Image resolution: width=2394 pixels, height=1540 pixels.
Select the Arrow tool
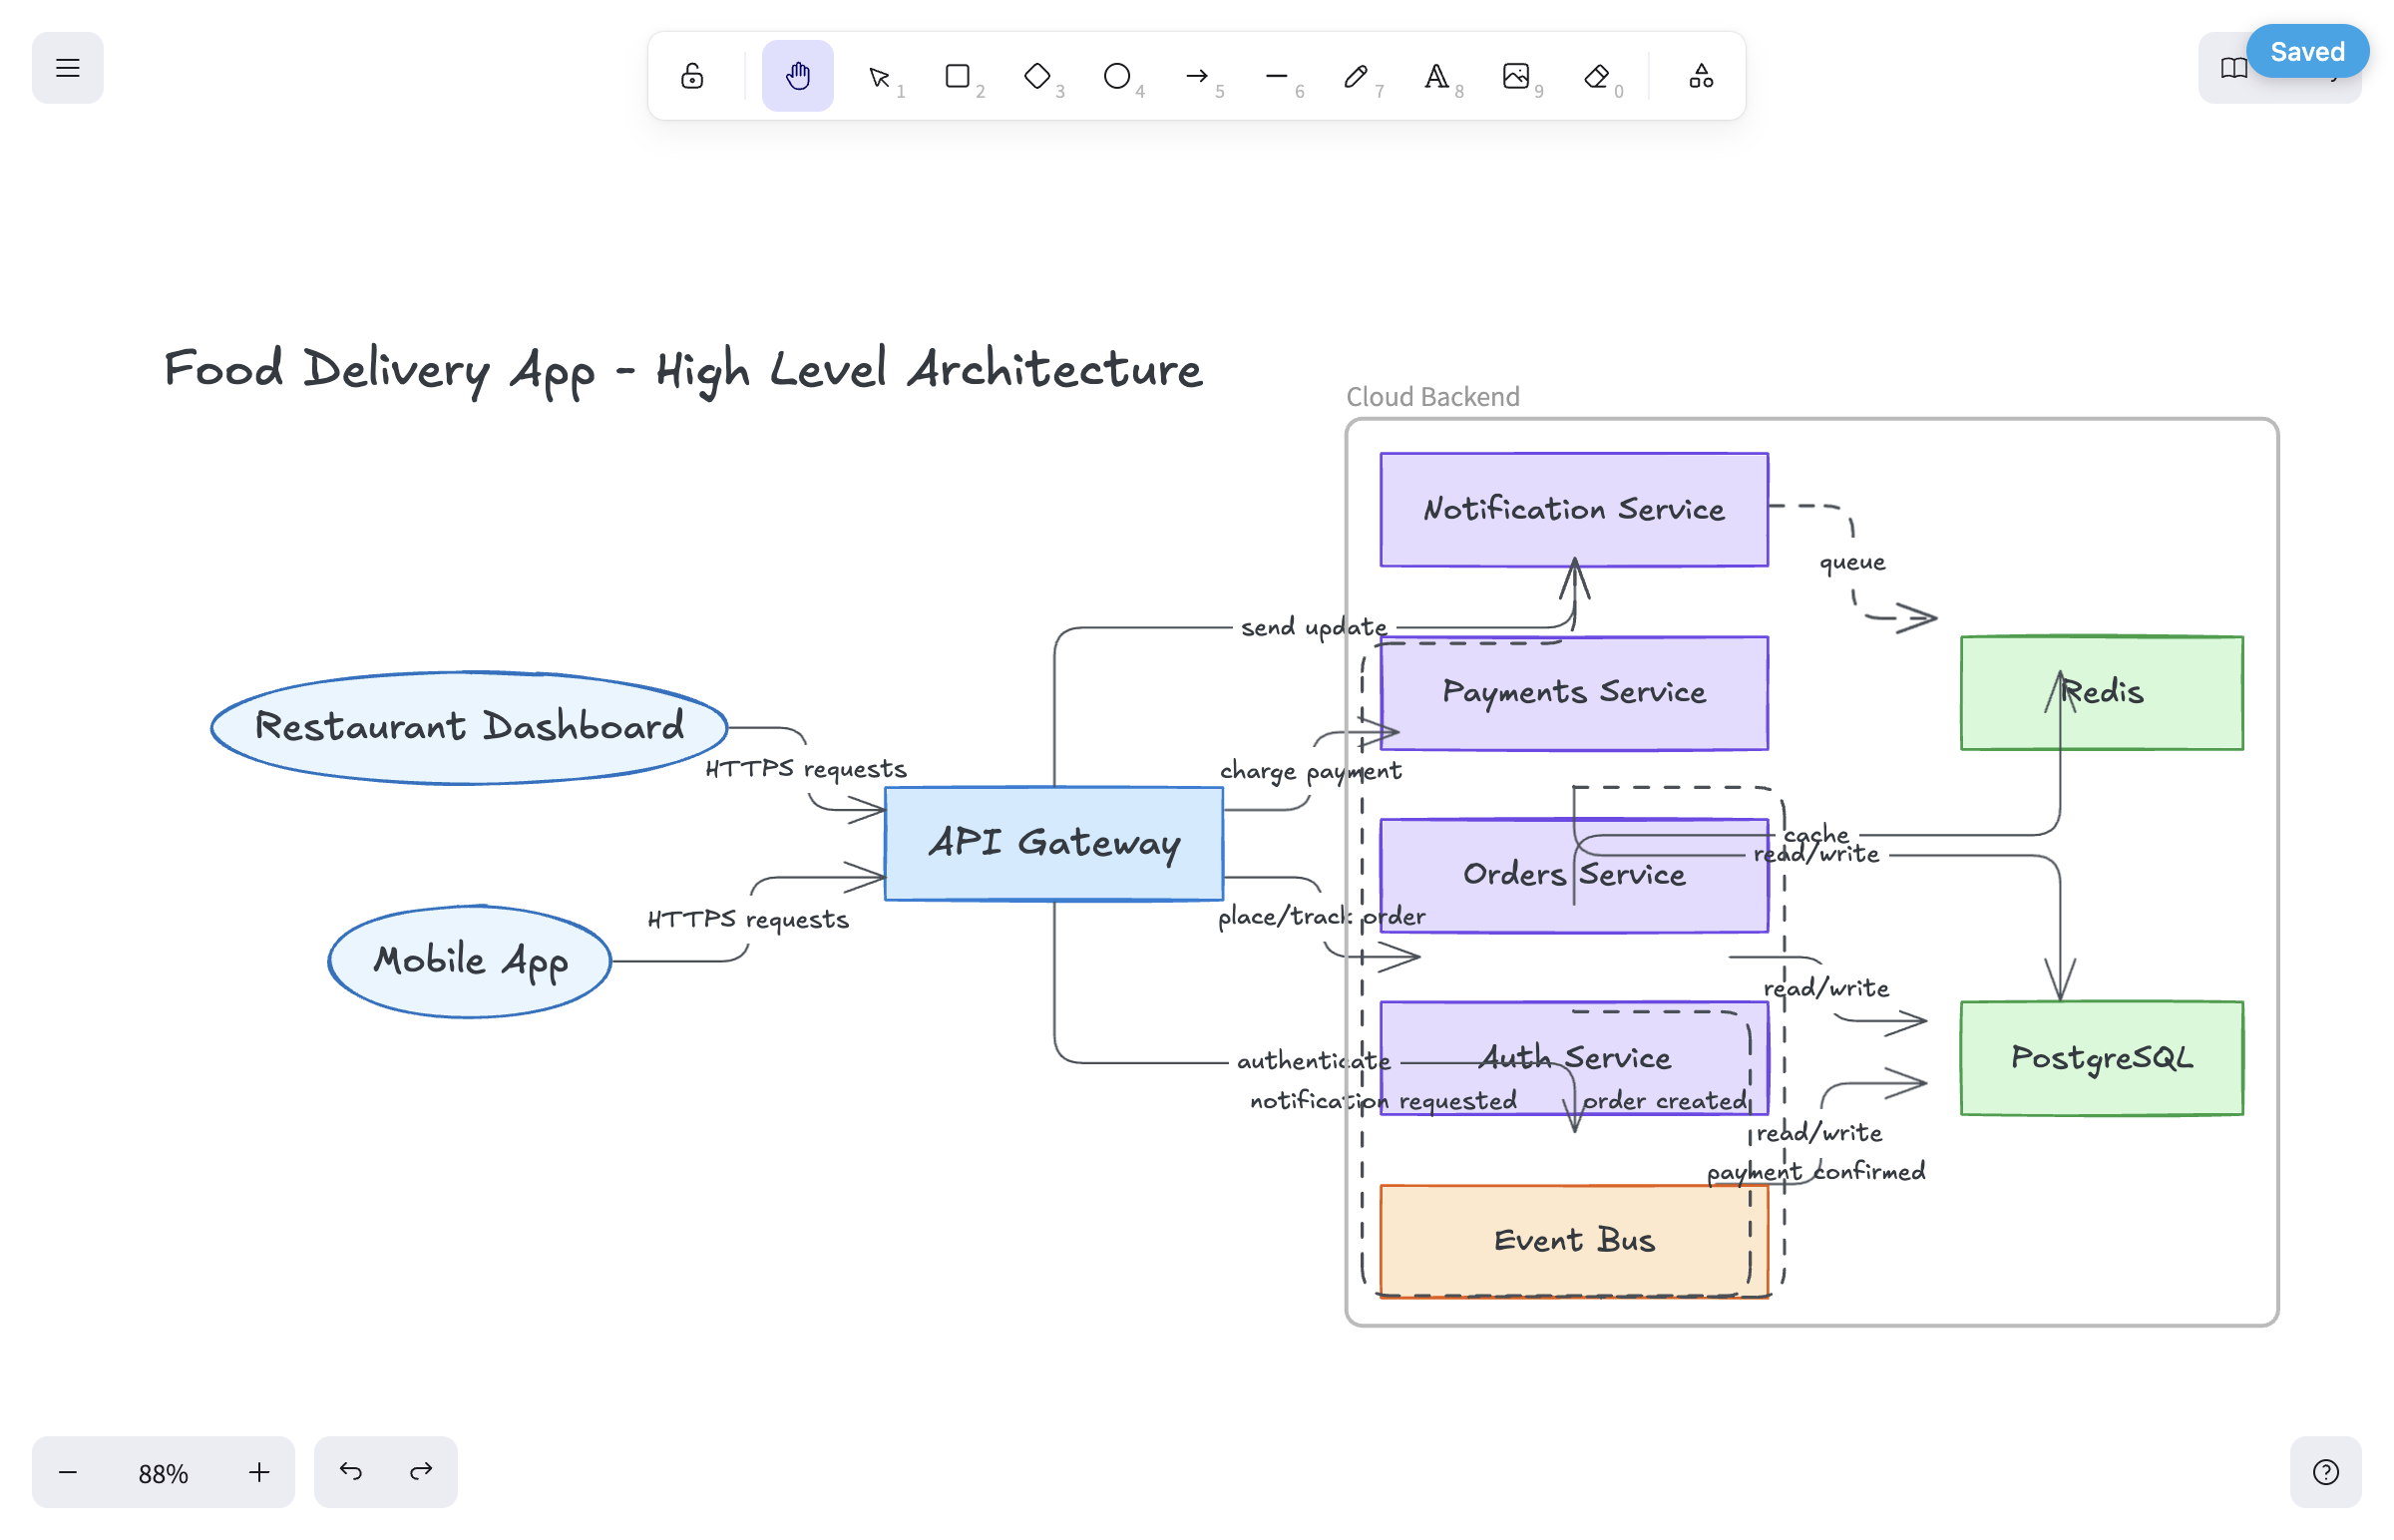(1197, 76)
